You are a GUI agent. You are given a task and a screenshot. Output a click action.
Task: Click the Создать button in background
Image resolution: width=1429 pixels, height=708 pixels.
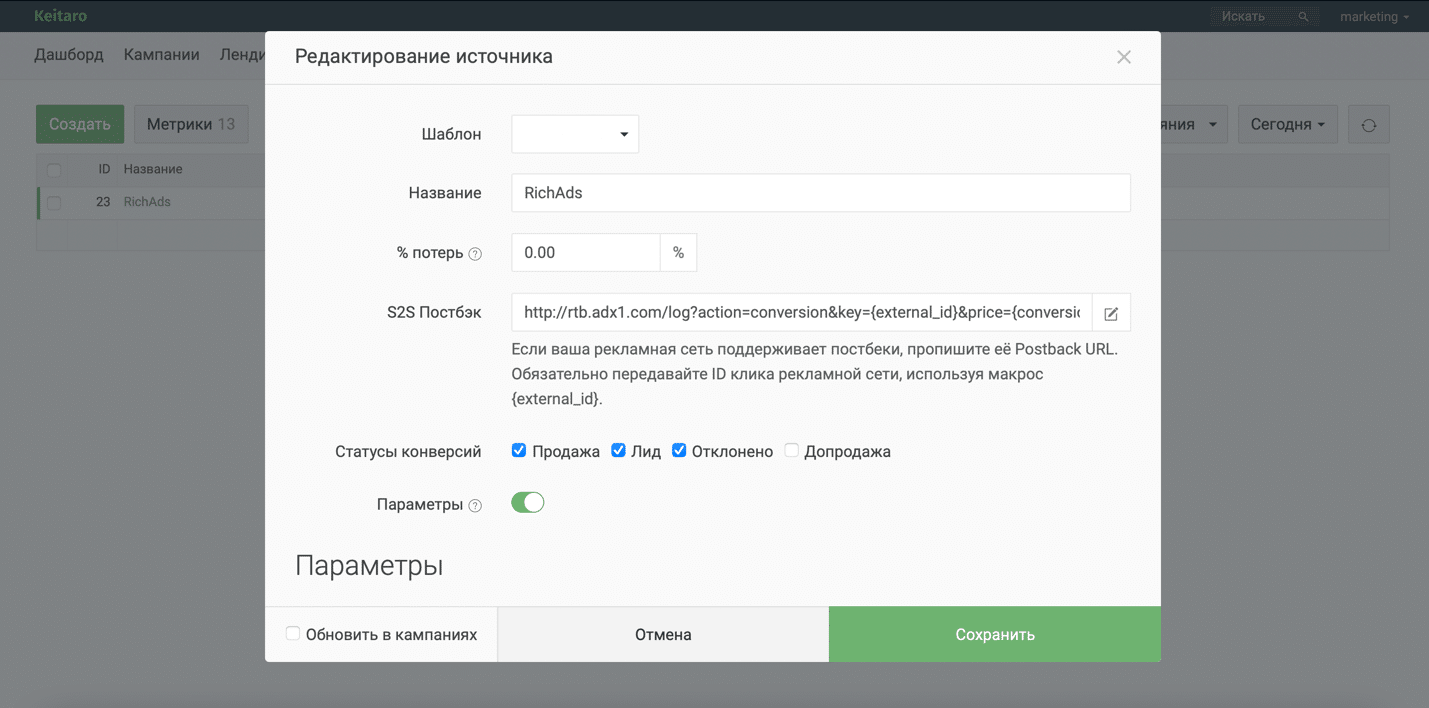(x=80, y=125)
